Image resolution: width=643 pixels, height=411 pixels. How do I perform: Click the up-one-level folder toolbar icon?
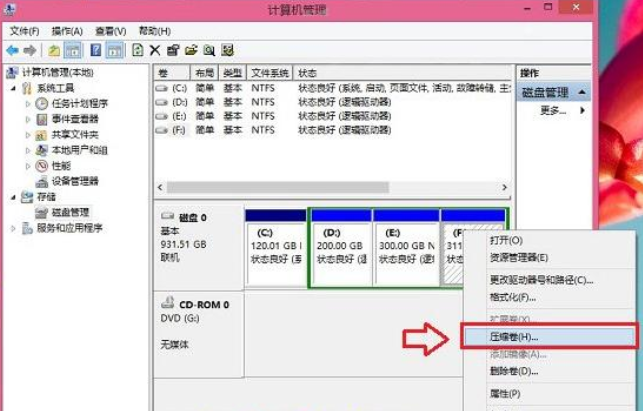coord(55,50)
